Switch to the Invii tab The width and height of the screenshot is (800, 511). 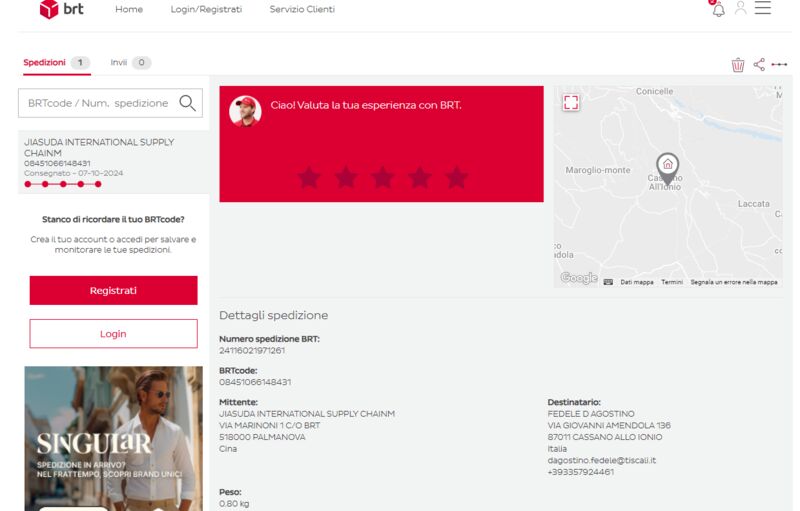coord(131,63)
